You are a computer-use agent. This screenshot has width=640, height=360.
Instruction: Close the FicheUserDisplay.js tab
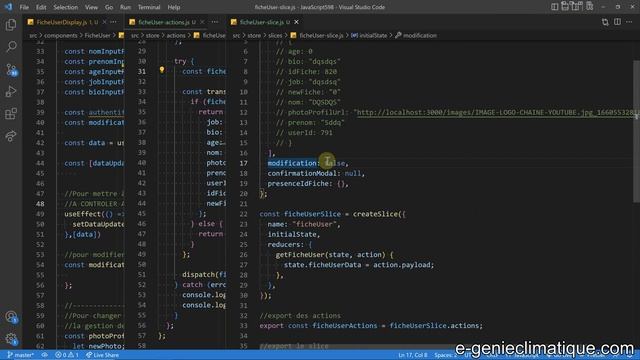pyautogui.click(x=104, y=22)
